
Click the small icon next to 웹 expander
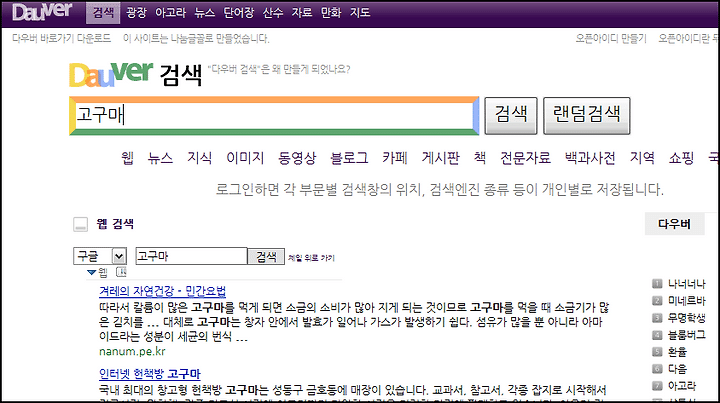coord(121,272)
